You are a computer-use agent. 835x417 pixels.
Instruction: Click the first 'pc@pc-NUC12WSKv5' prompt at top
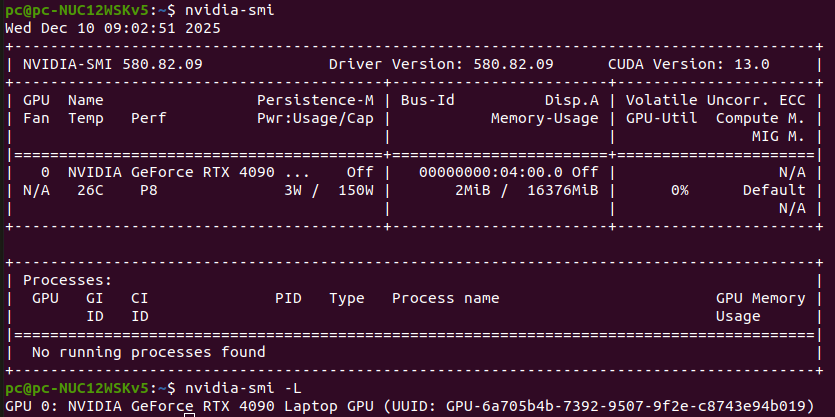click(x=78, y=10)
